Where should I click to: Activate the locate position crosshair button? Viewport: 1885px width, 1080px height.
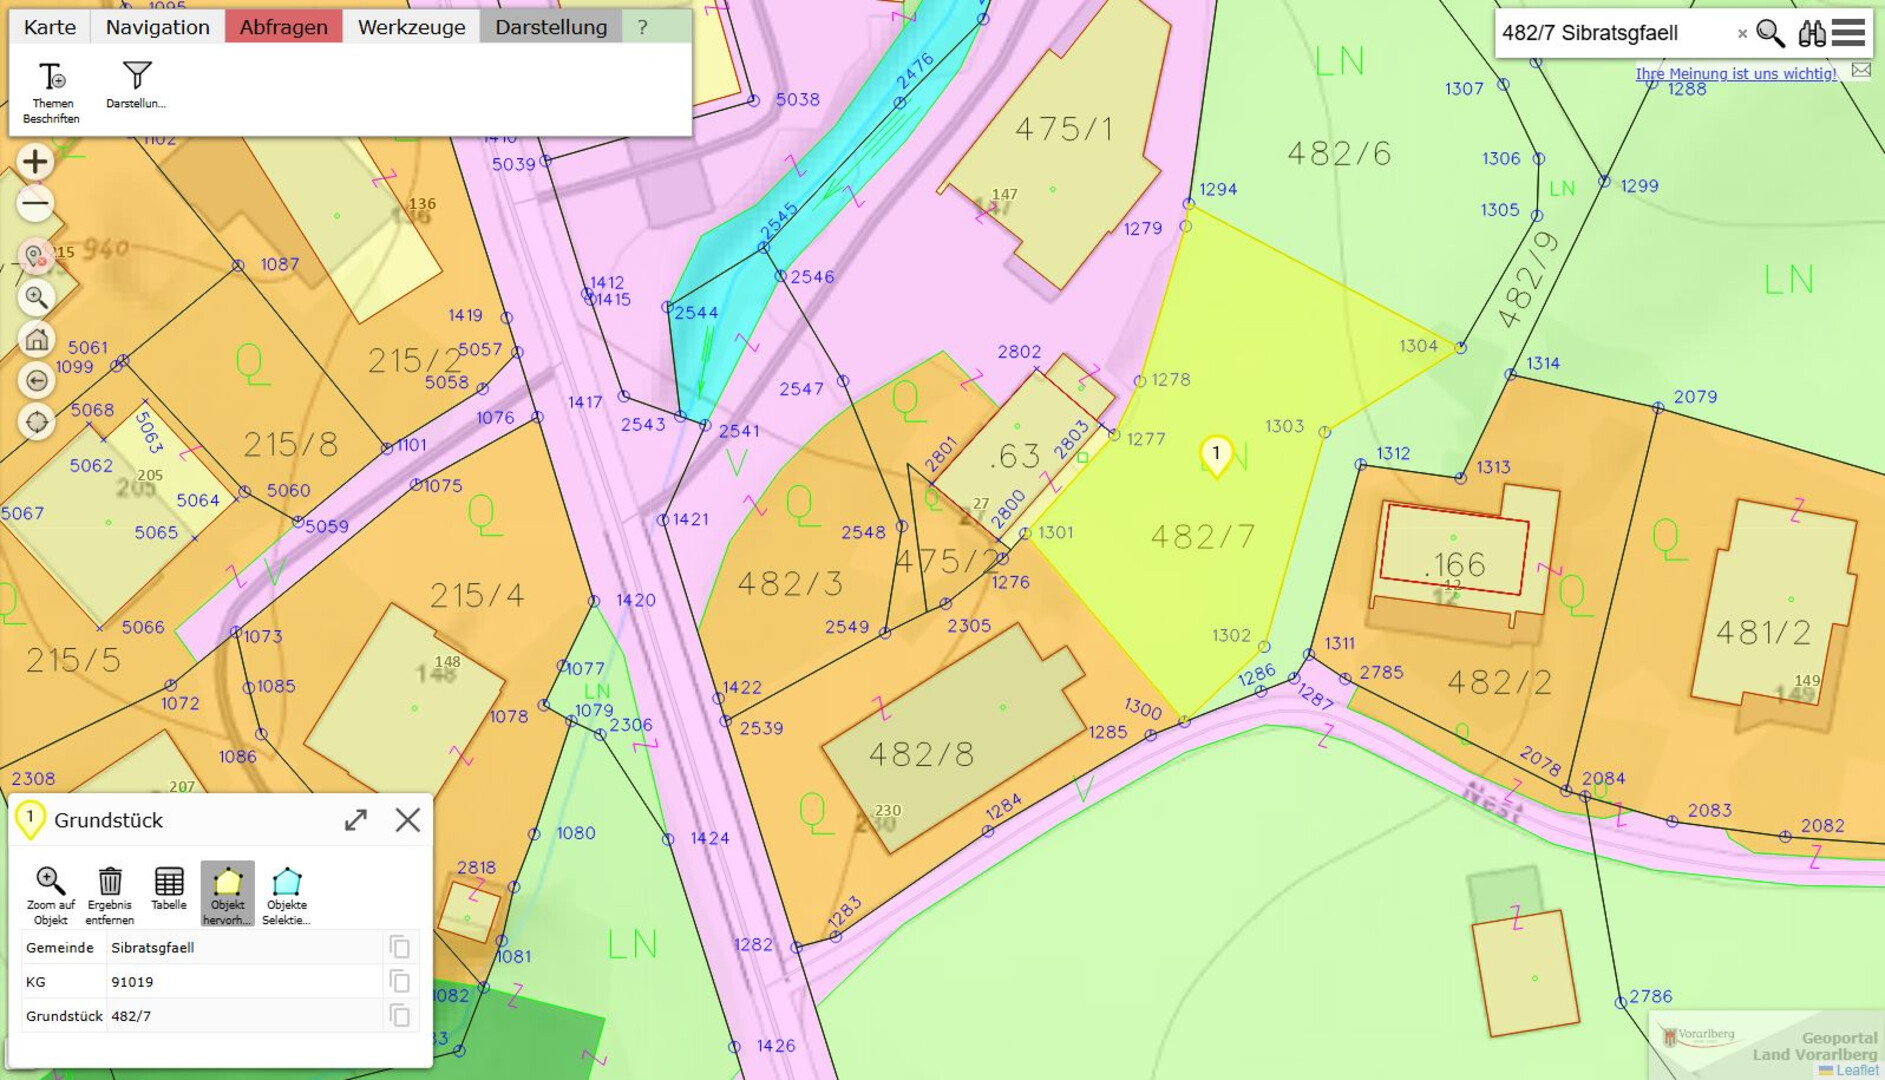36,422
